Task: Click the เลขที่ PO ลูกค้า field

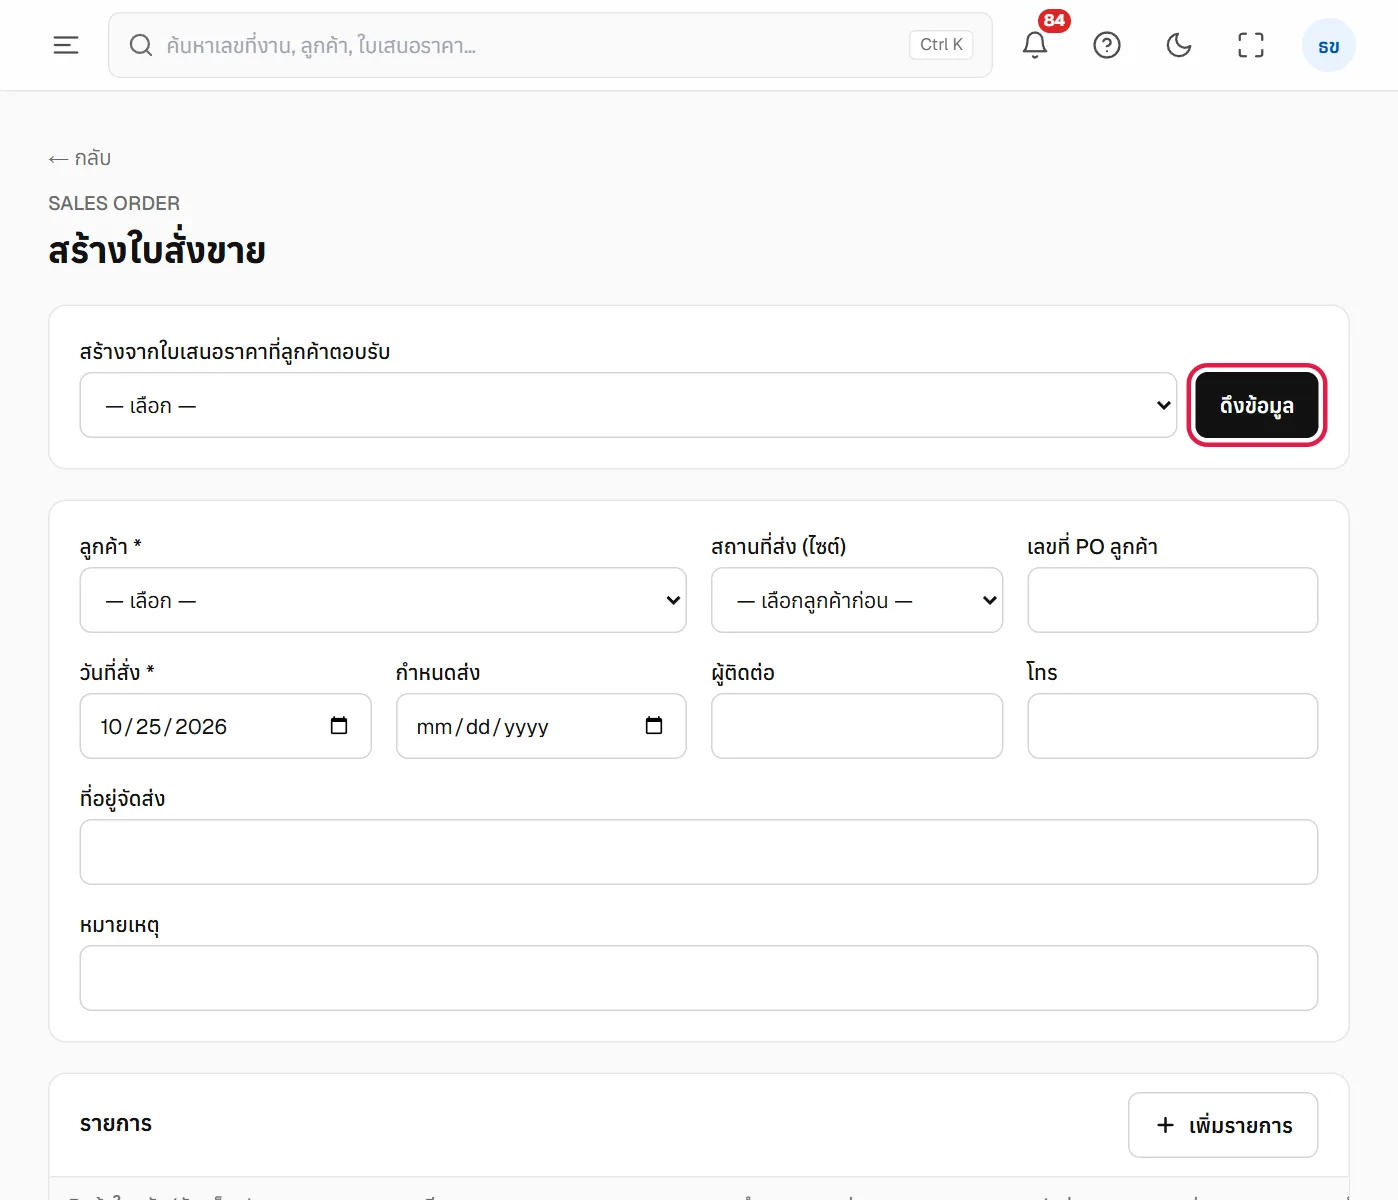Action: (x=1173, y=600)
